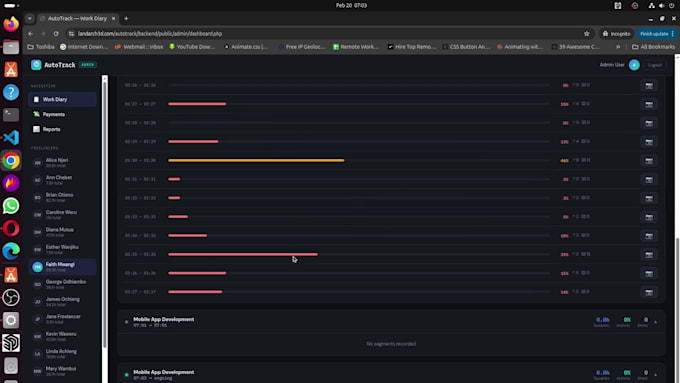
Task: Show hidden bookmarks with overflow chevron
Action: click(x=618, y=47)
